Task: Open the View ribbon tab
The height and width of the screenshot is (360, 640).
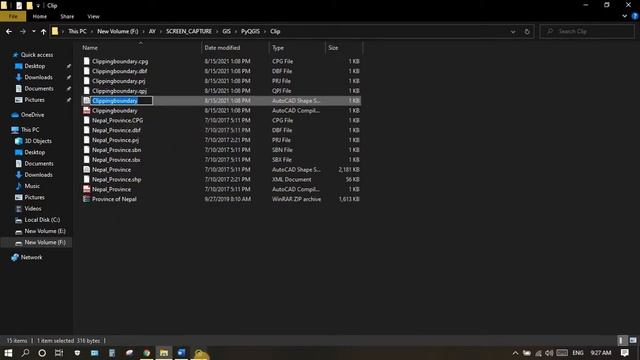Action: click(x=93, y=16)
